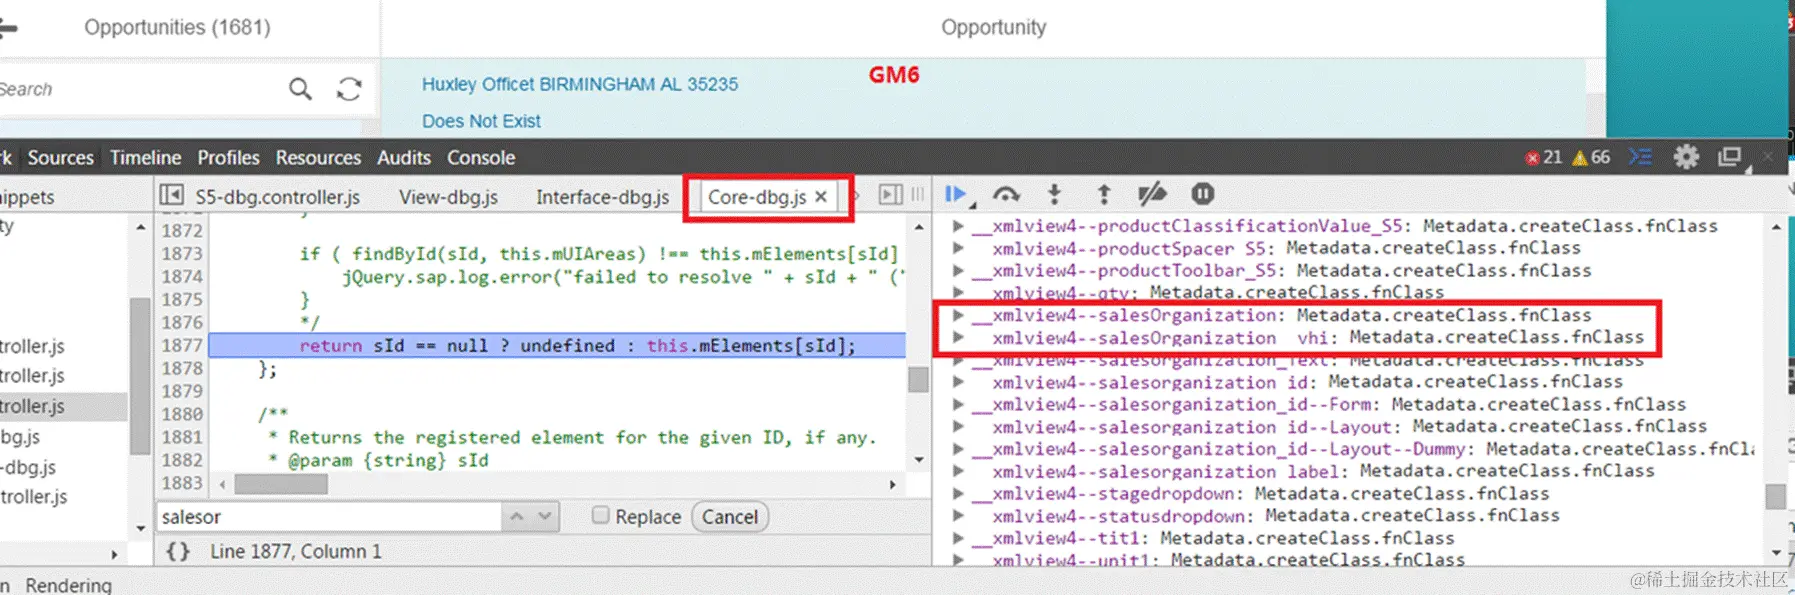Click the code editor vertical scrollbar thumb
The image size is (1795, 595).
918,379
